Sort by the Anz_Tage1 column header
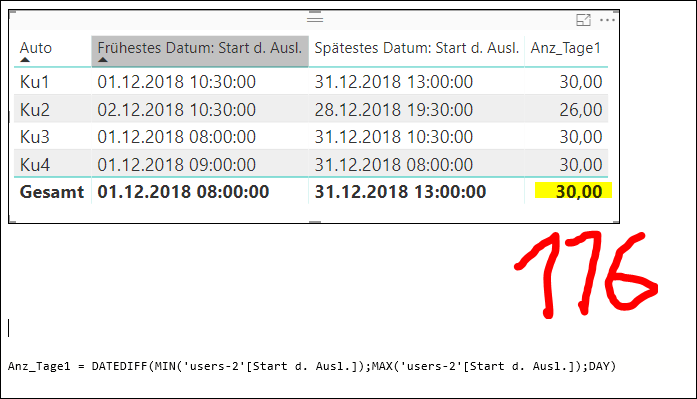 565,48
